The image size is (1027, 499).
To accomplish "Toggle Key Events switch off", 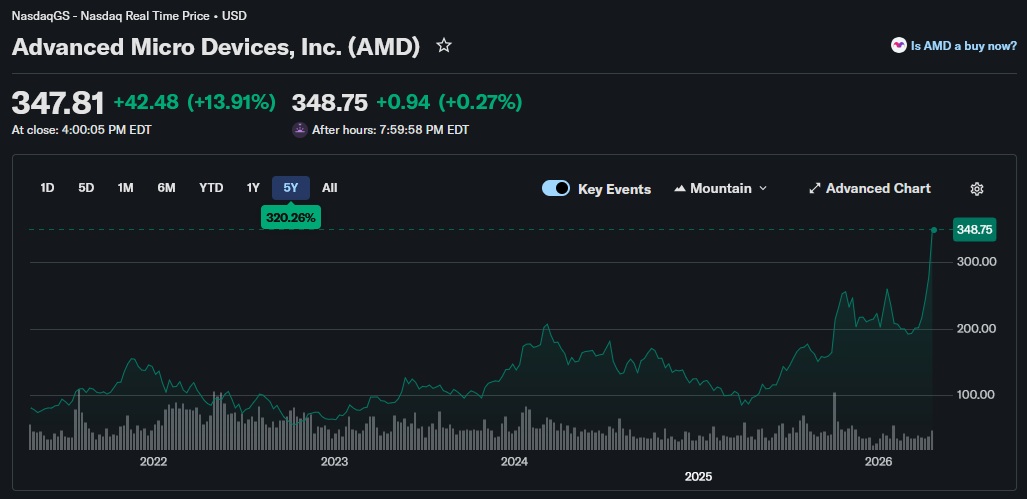I will 556,188.
